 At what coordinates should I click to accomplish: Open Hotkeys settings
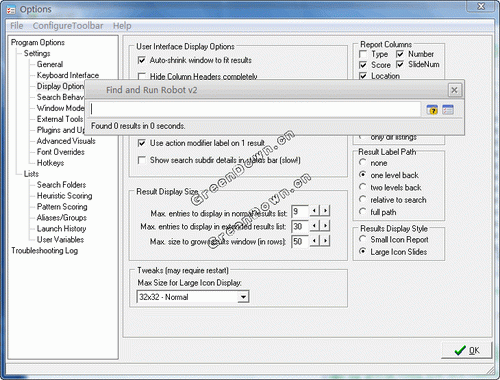click(50, 163)
